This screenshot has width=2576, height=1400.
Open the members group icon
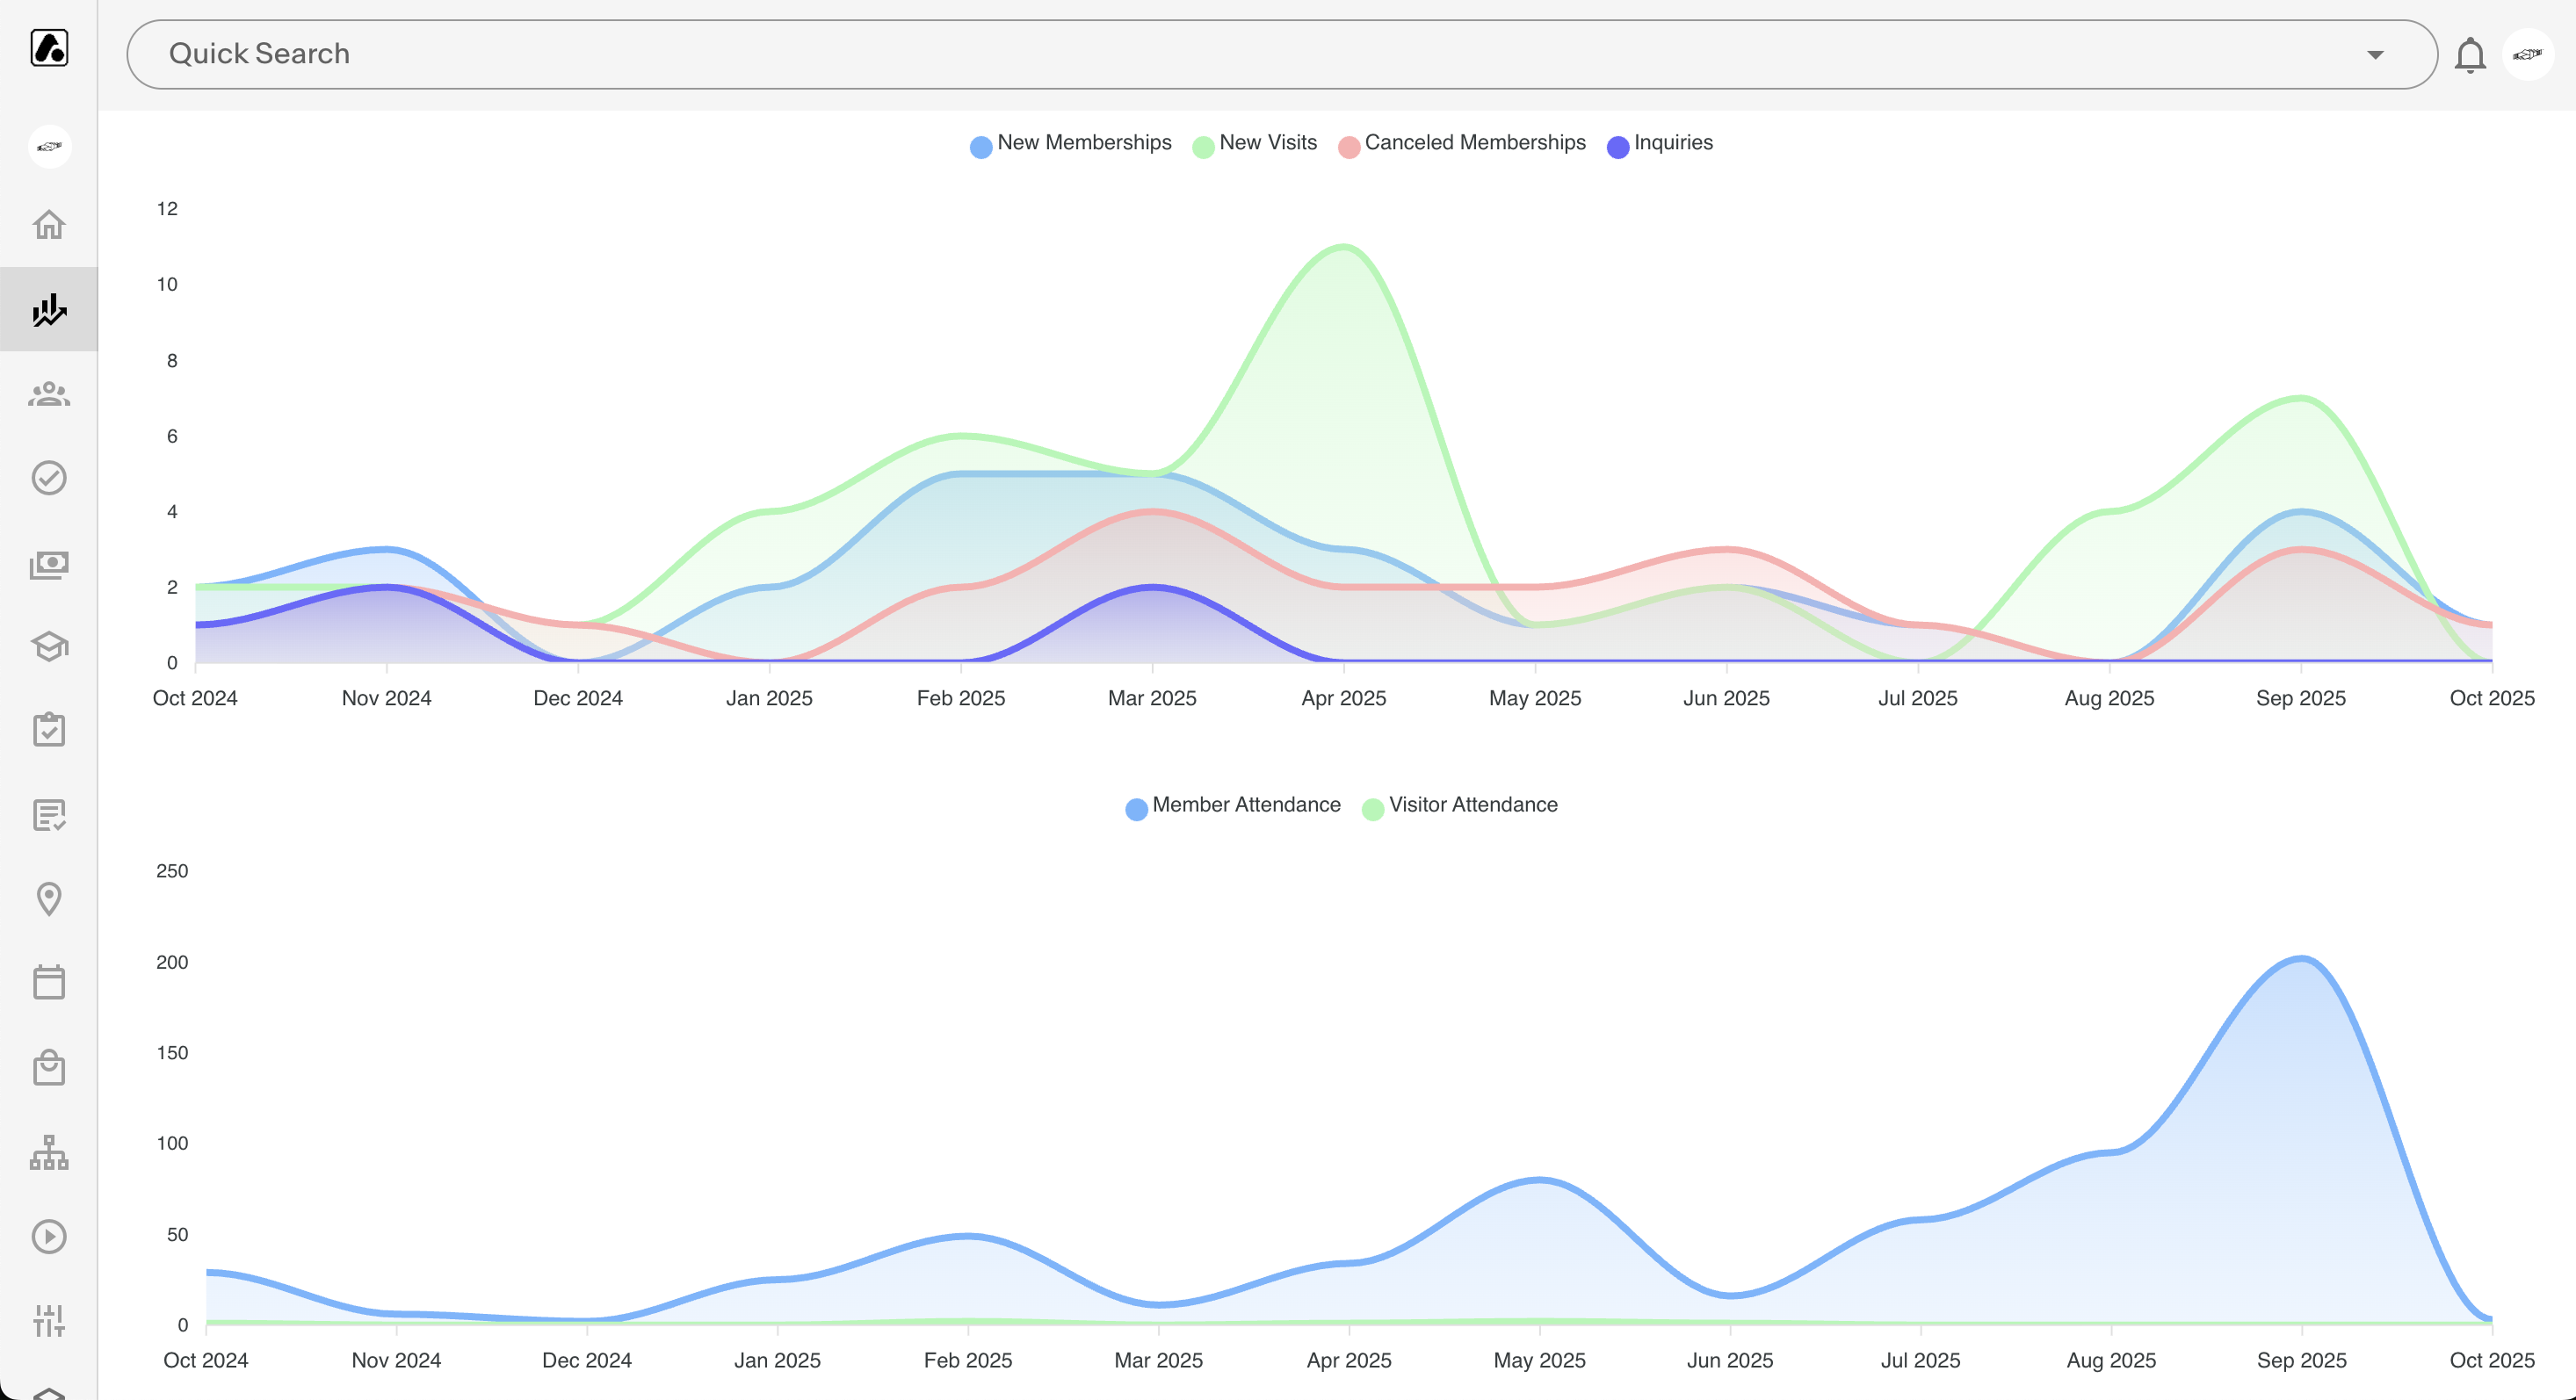coord(48,394)
